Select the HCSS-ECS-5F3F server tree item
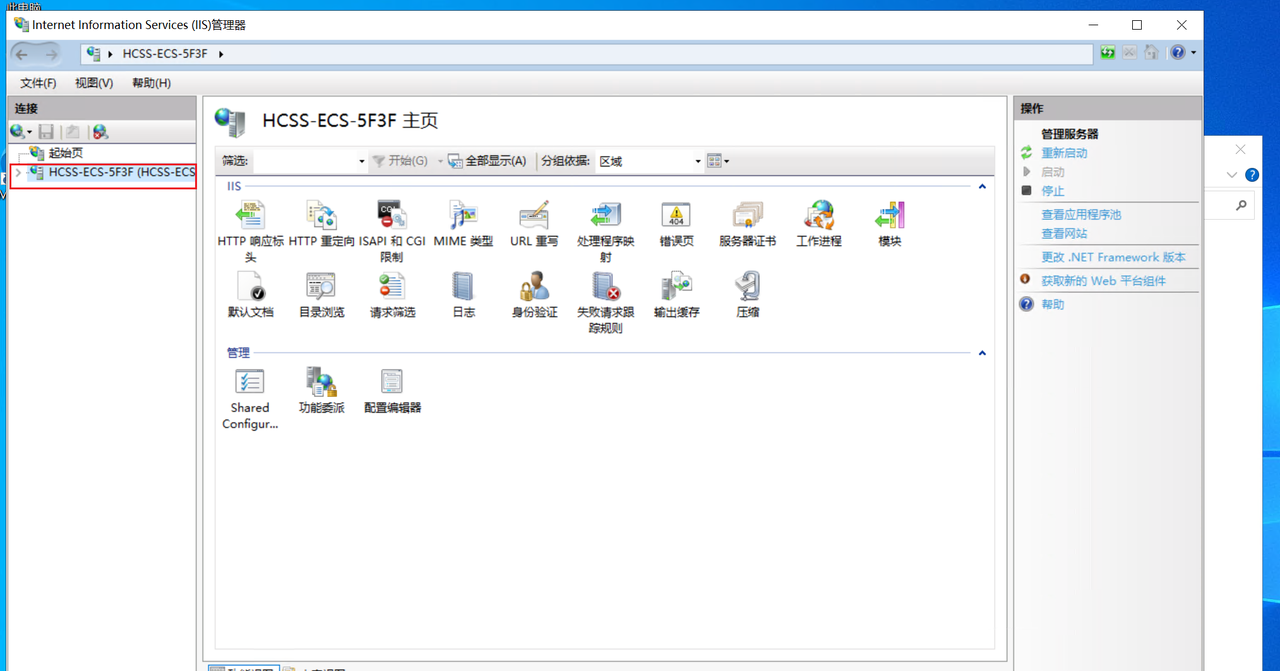Viewport: 1280px width, 671px height. click(122, 173)
